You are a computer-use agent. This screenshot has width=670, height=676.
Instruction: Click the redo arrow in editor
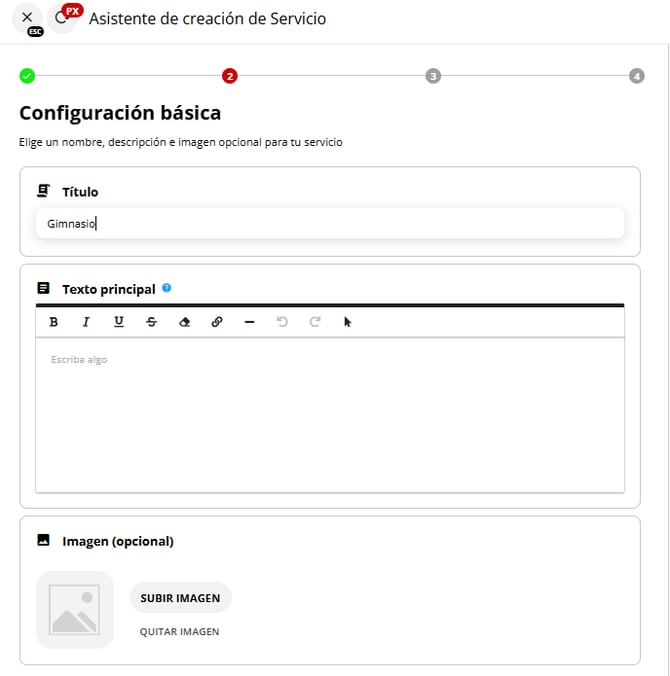pos(315,322)
